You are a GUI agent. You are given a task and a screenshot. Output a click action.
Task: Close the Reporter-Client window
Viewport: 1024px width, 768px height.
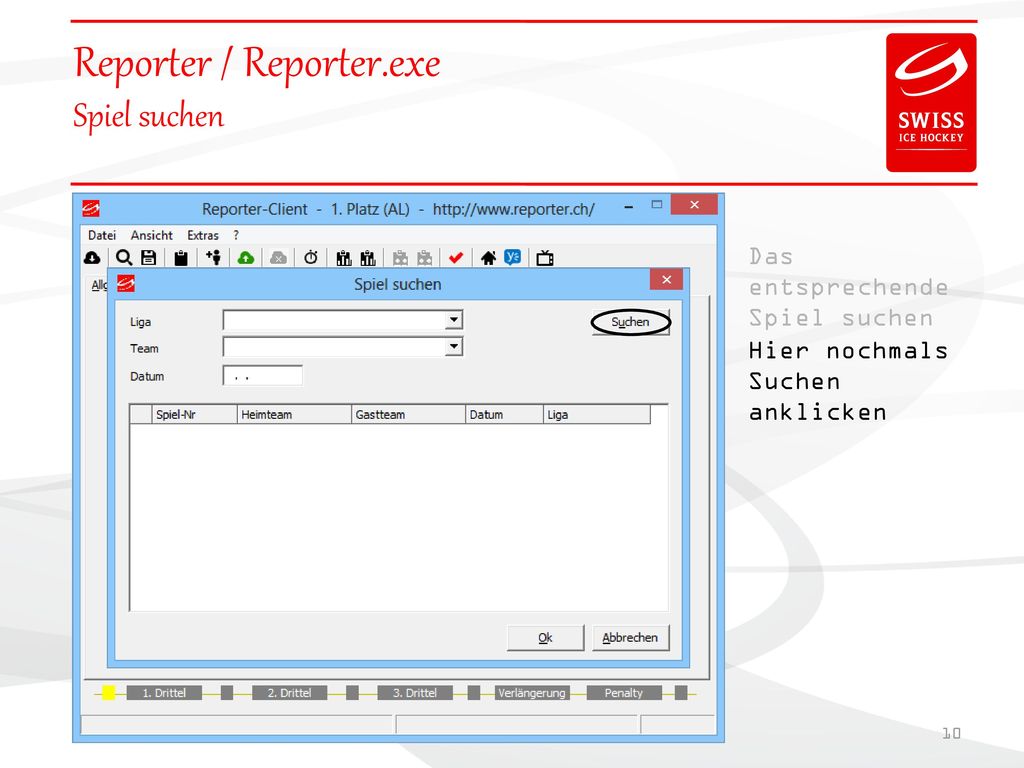(694, 204)
